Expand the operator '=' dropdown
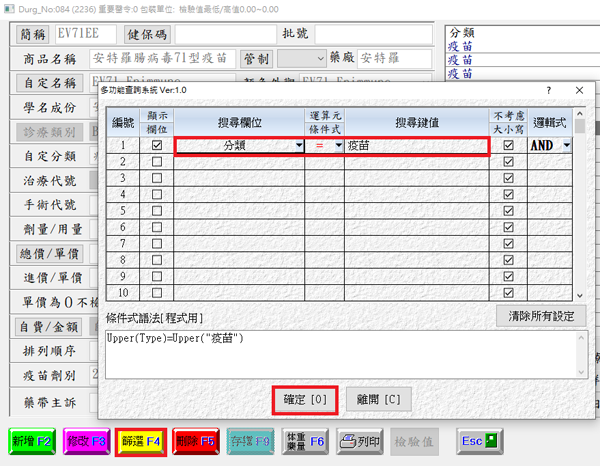Image resolution: width=600 pixels, height=466 pixels. [337, 146]
